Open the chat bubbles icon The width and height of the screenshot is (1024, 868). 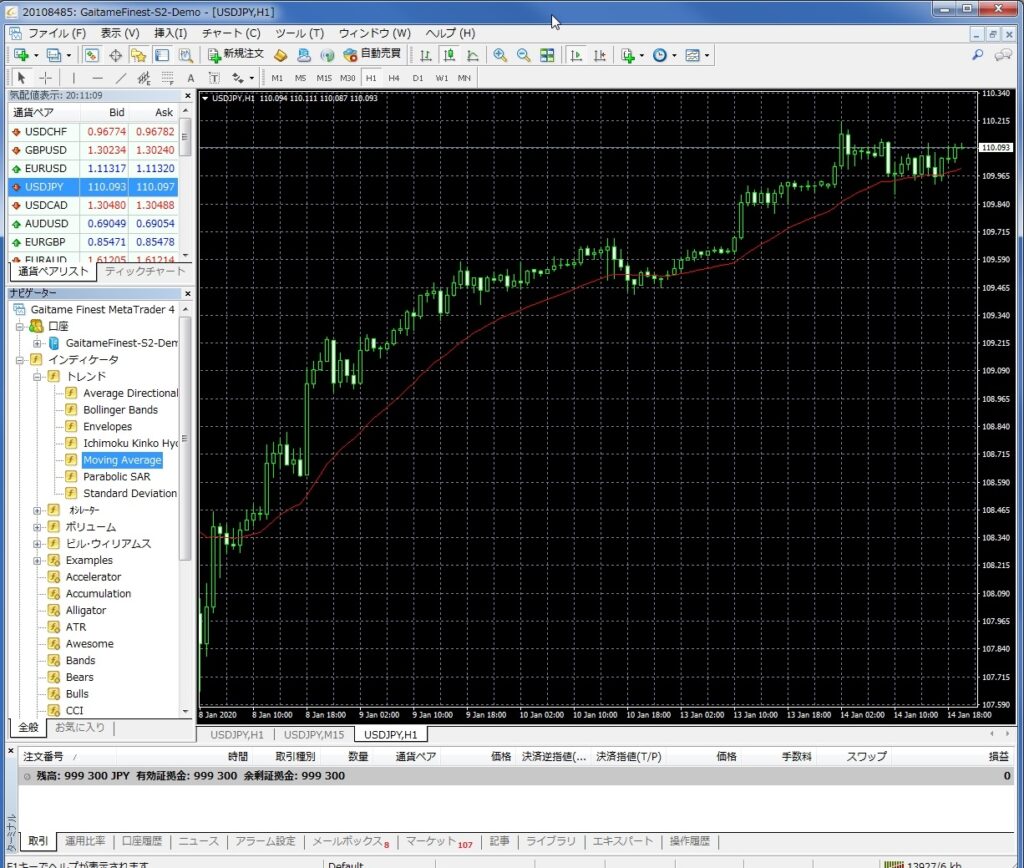[x=1002, y=55]
